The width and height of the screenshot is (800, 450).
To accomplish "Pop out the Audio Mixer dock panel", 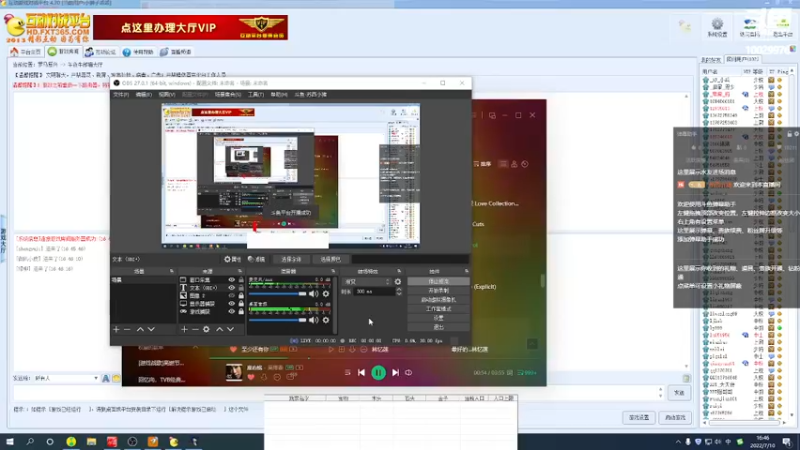I will (333, 271).
